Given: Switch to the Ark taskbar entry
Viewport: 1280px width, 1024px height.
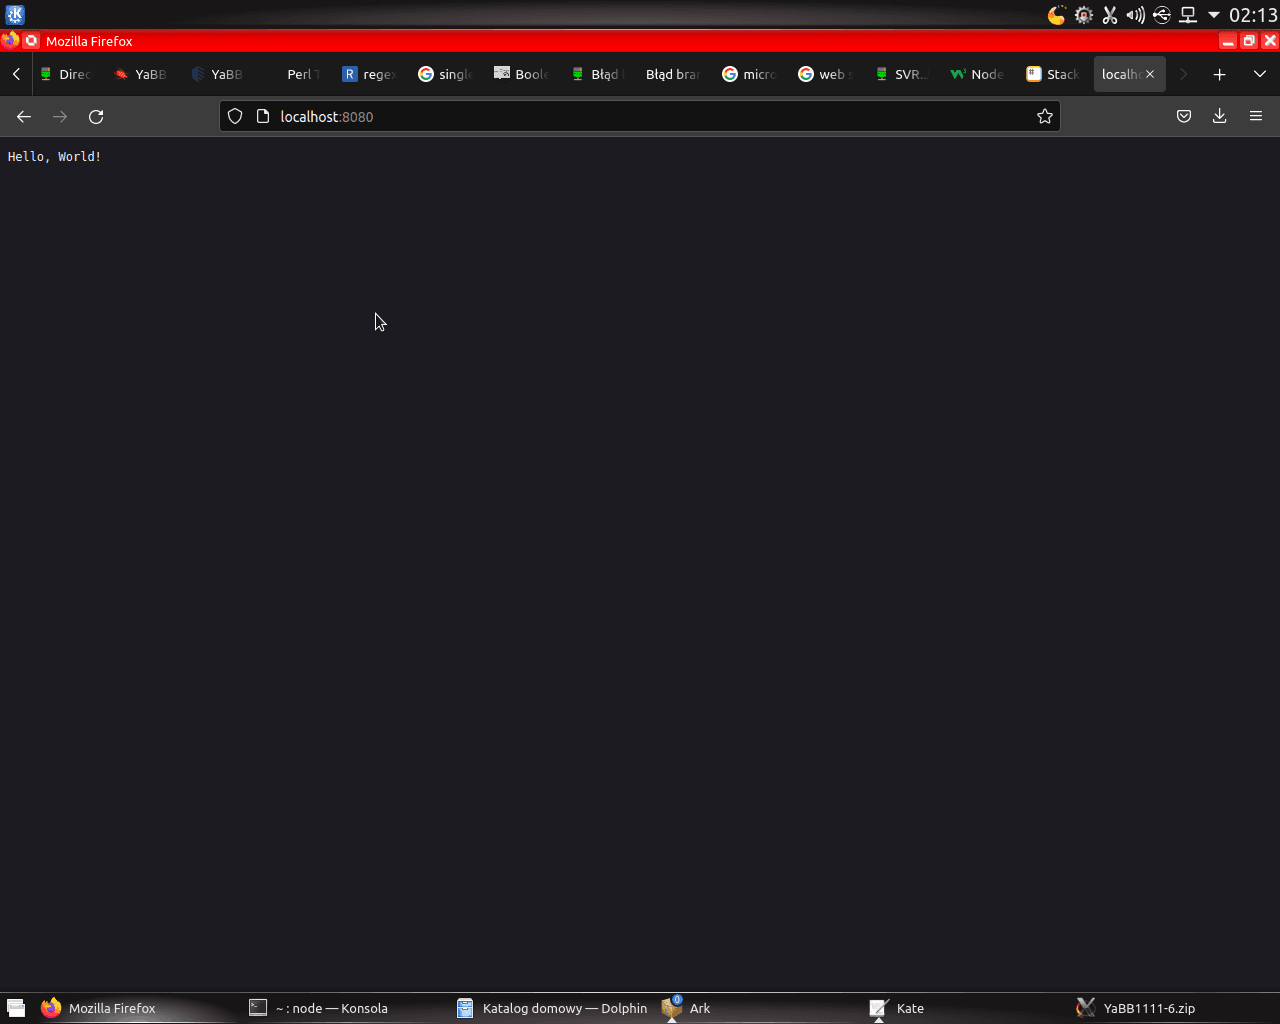Looking at the screenshot, I should point(759,1008).
